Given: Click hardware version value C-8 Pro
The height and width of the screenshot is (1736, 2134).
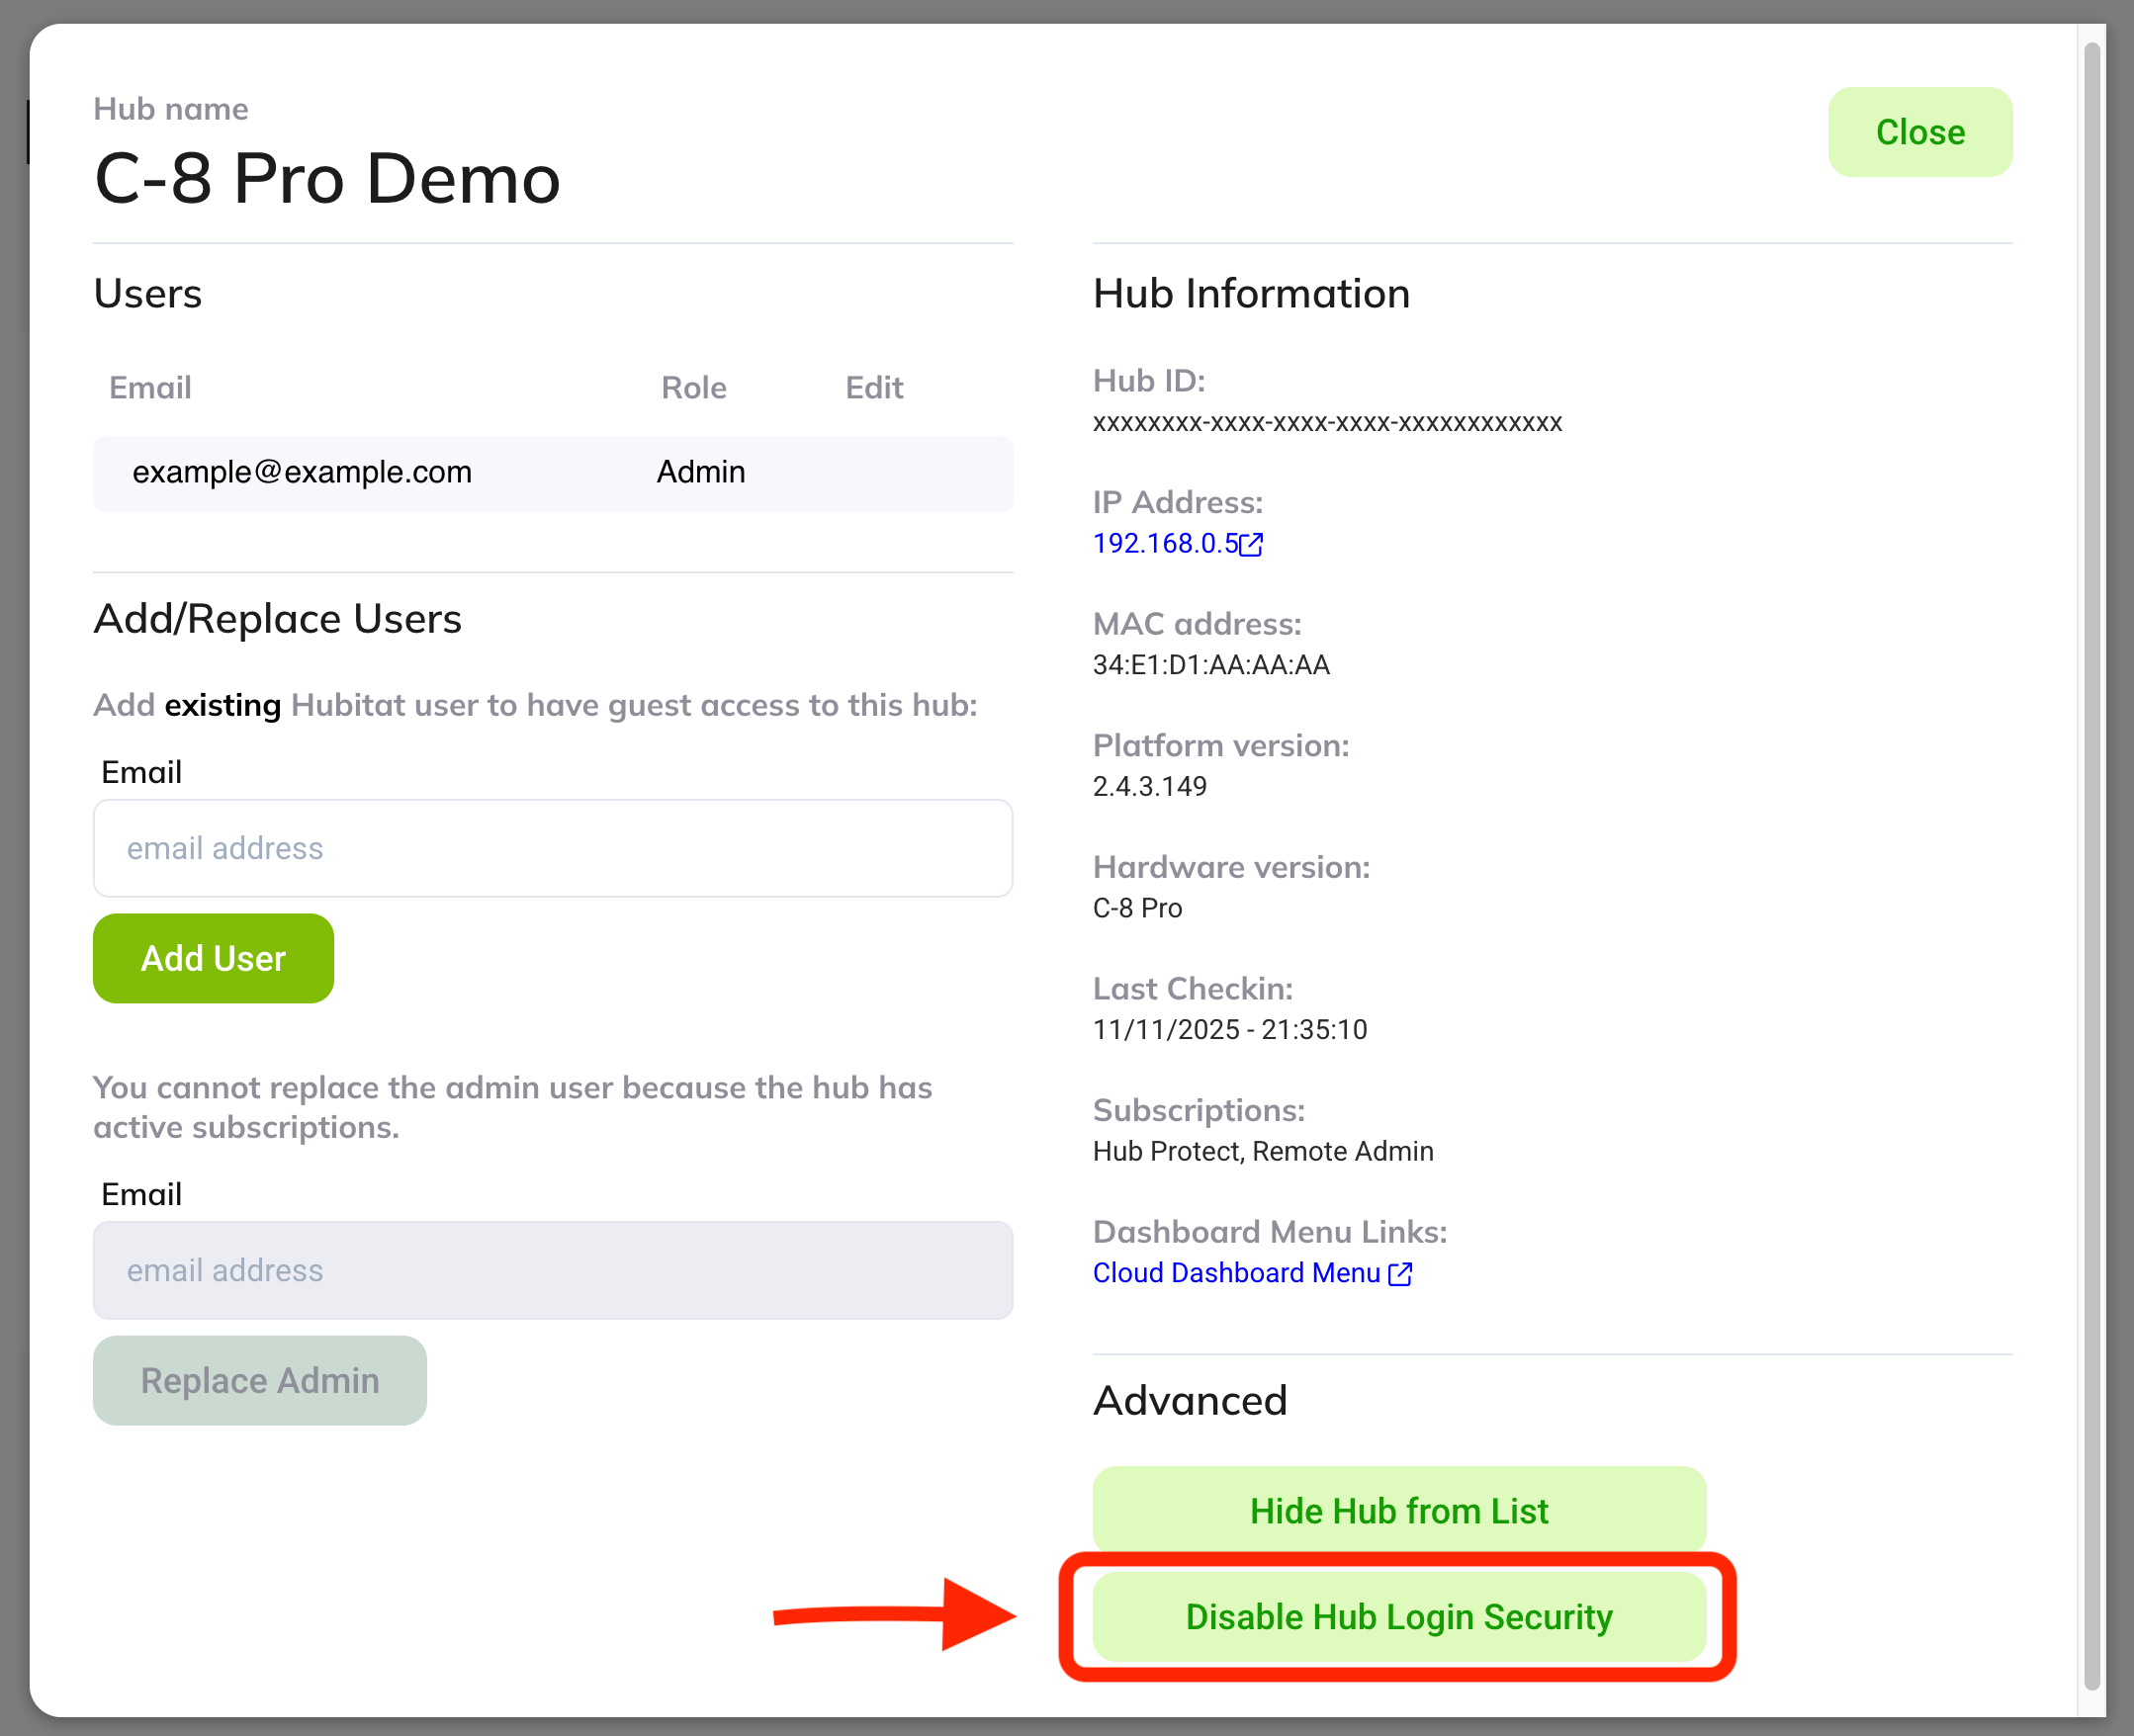Looking at the screenshot, I should click(x=1137, y=908).
